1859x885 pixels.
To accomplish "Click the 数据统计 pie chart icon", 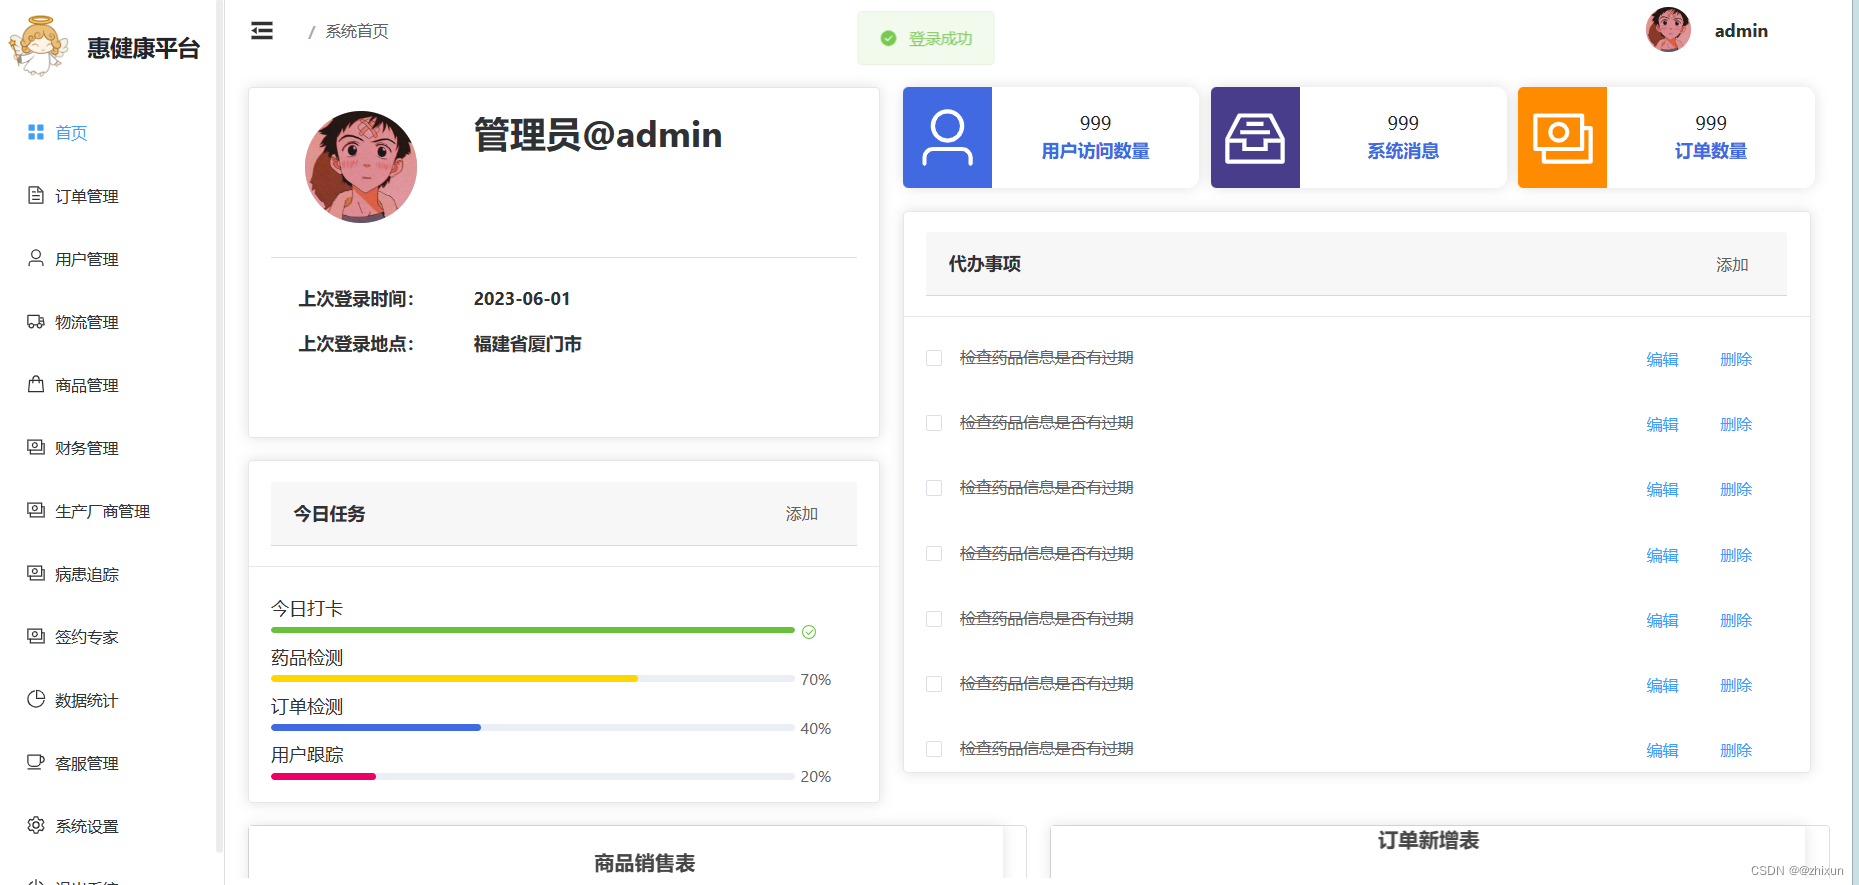I will 36,699.
